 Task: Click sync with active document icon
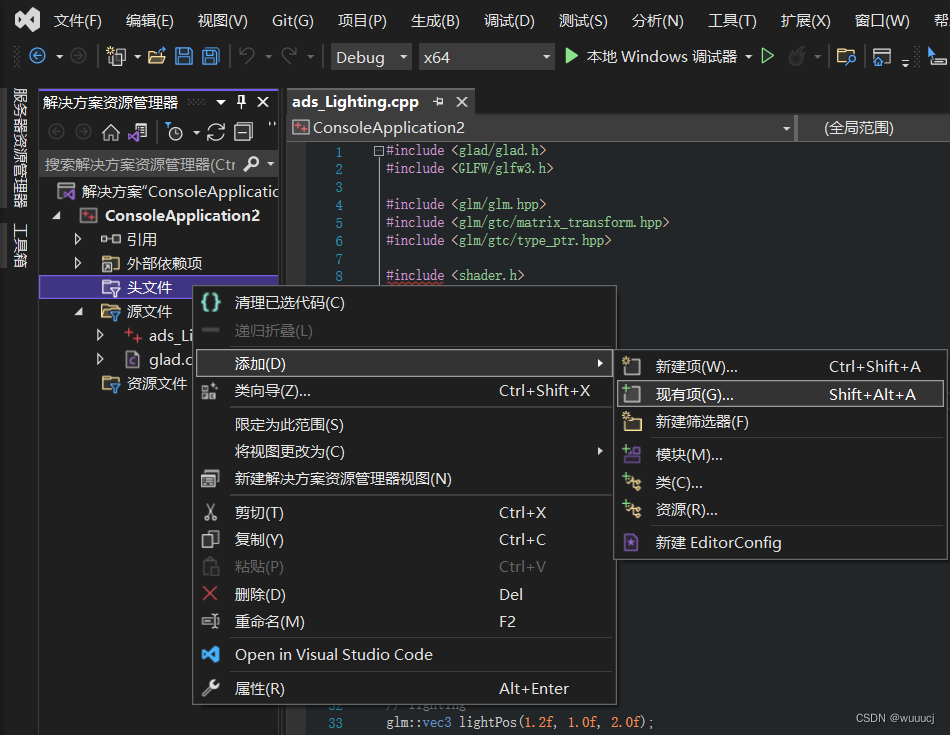216,131
